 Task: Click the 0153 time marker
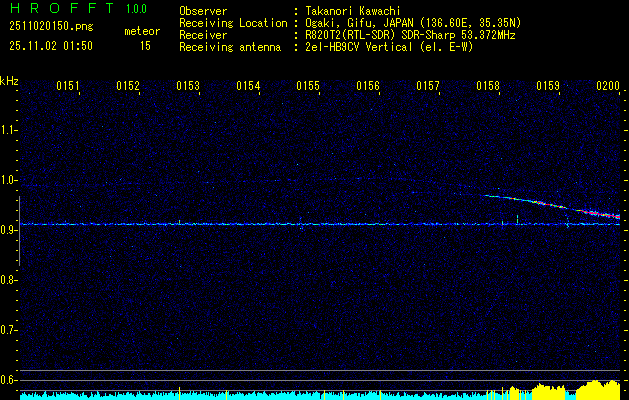188,87
